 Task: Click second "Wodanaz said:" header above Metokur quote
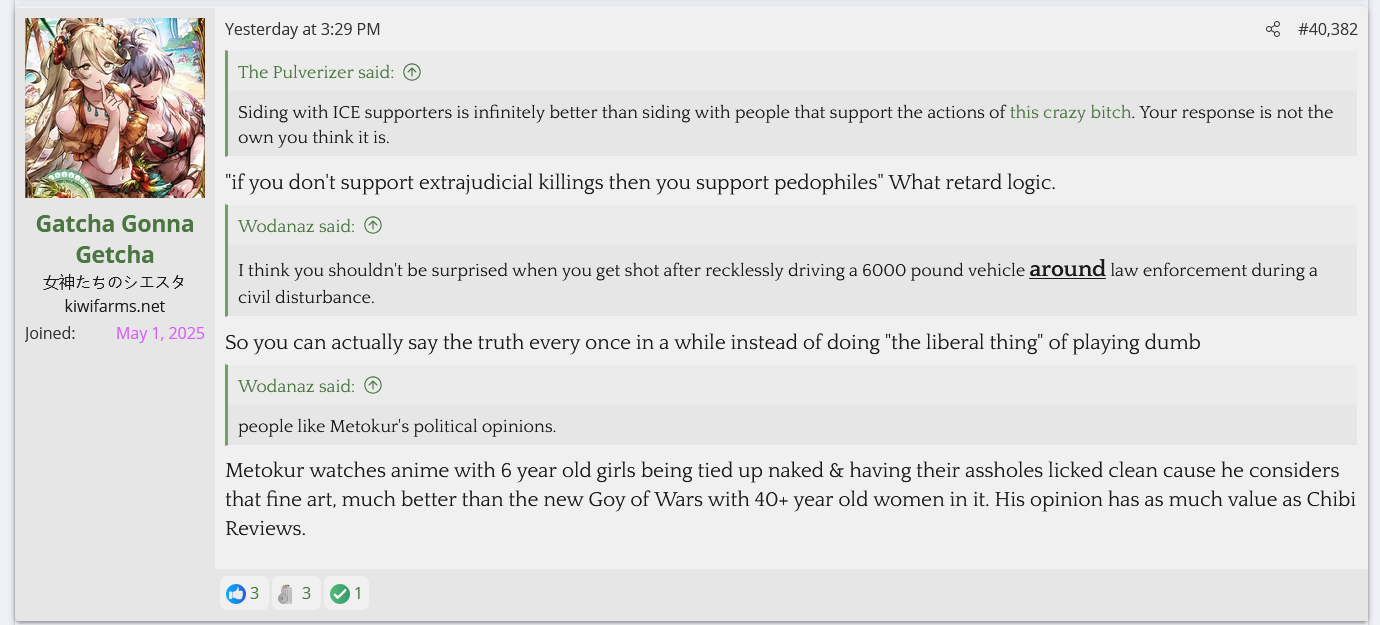click(296, 386)
